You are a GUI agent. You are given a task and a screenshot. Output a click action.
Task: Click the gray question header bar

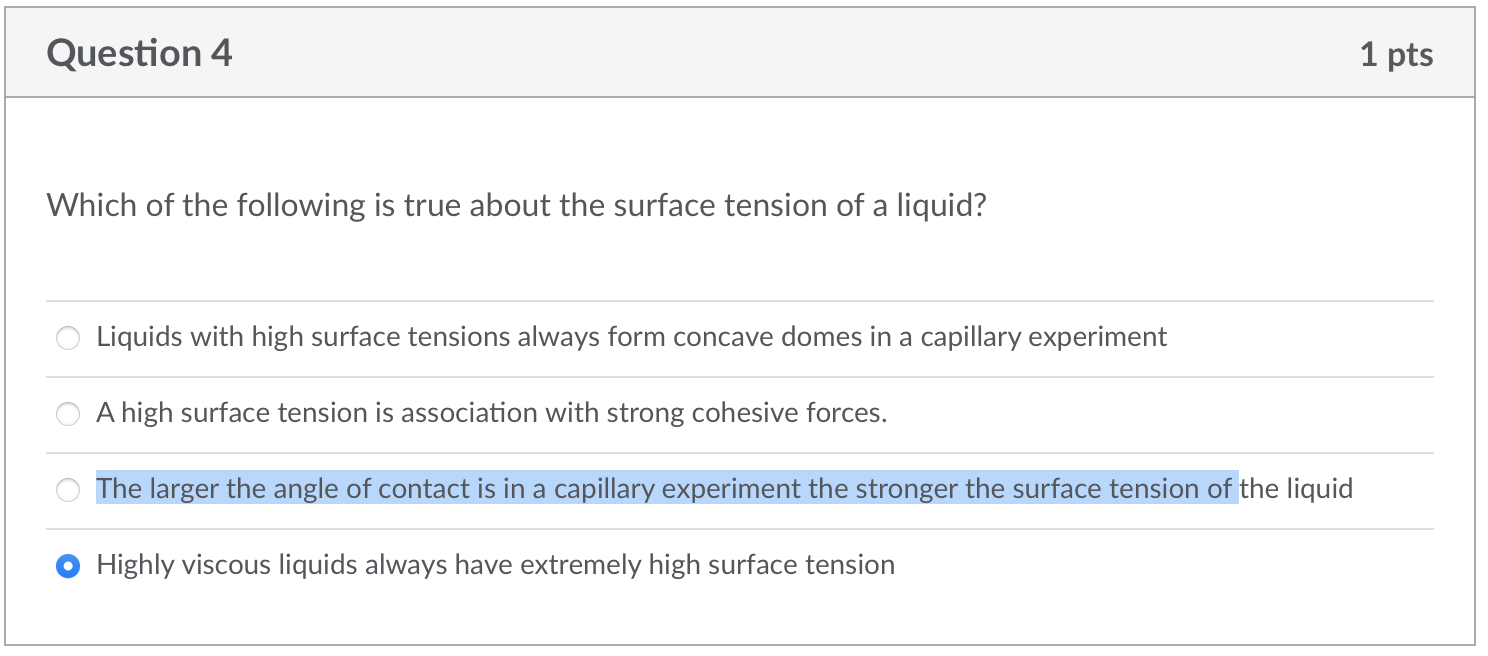(x=744, y=52)
